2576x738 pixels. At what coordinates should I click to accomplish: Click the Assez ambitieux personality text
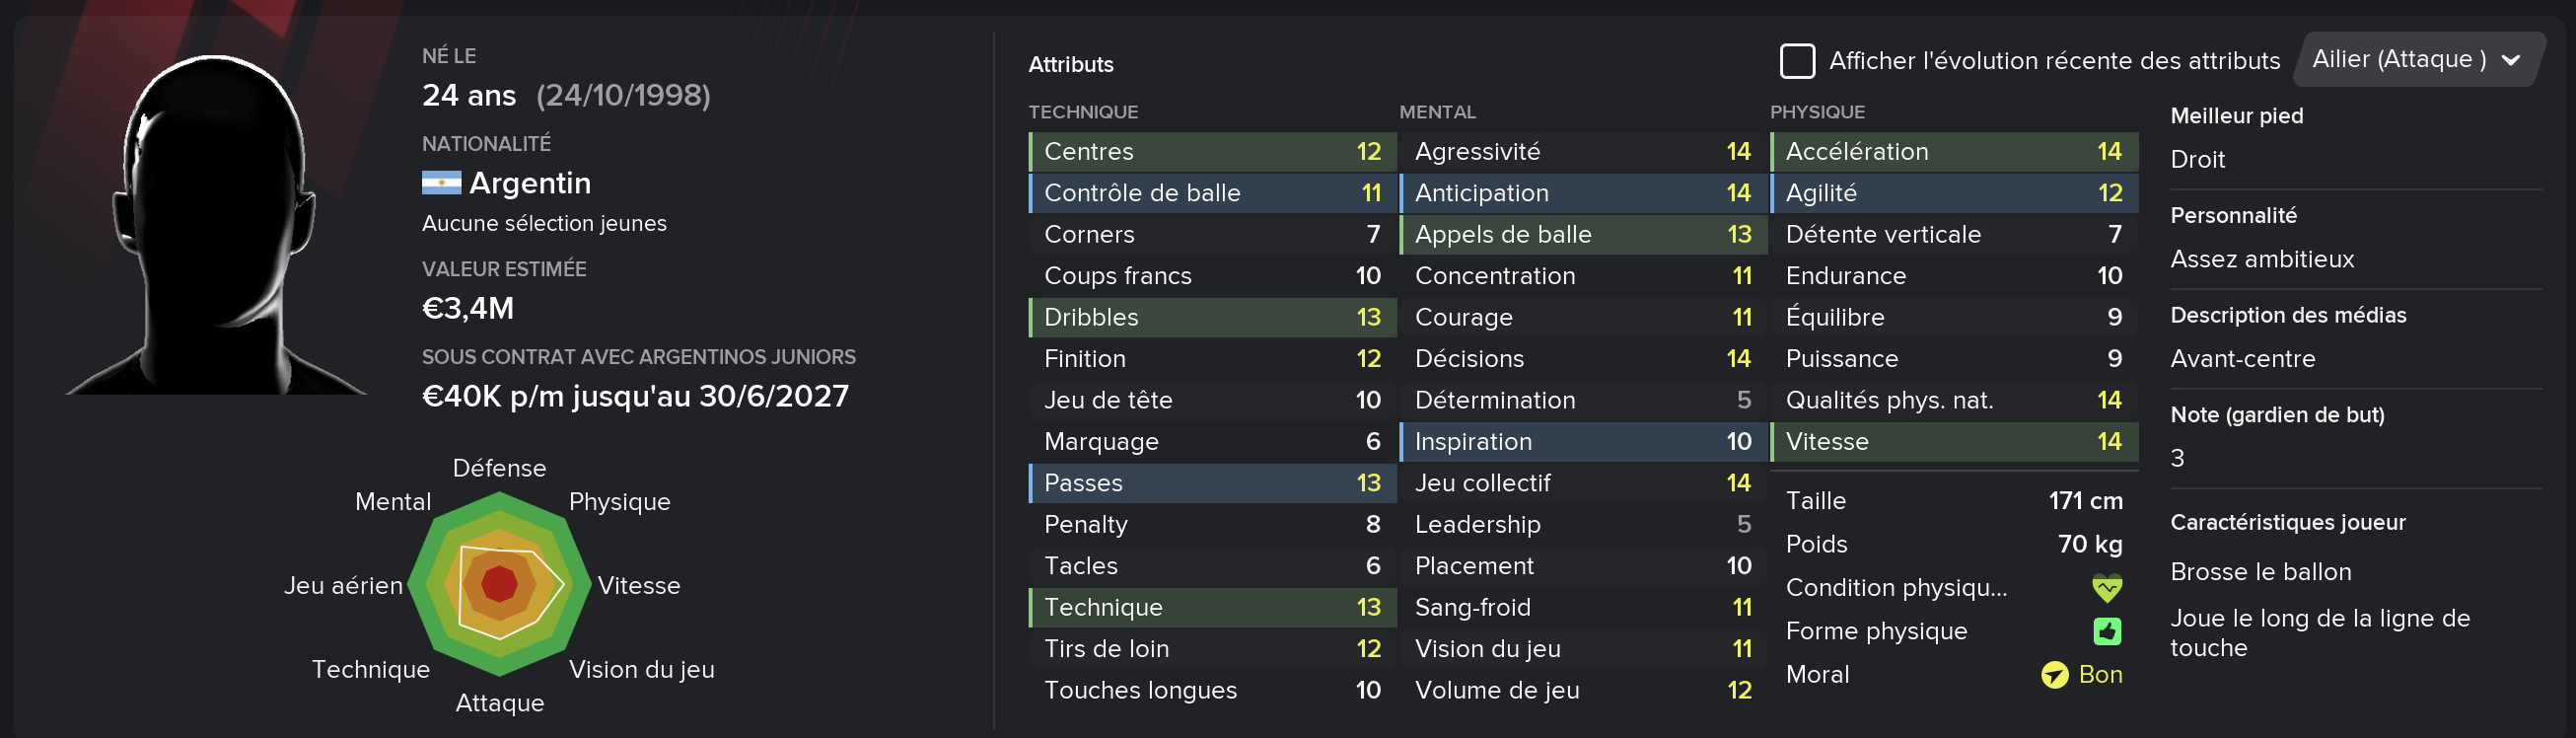coord(2262,260)
